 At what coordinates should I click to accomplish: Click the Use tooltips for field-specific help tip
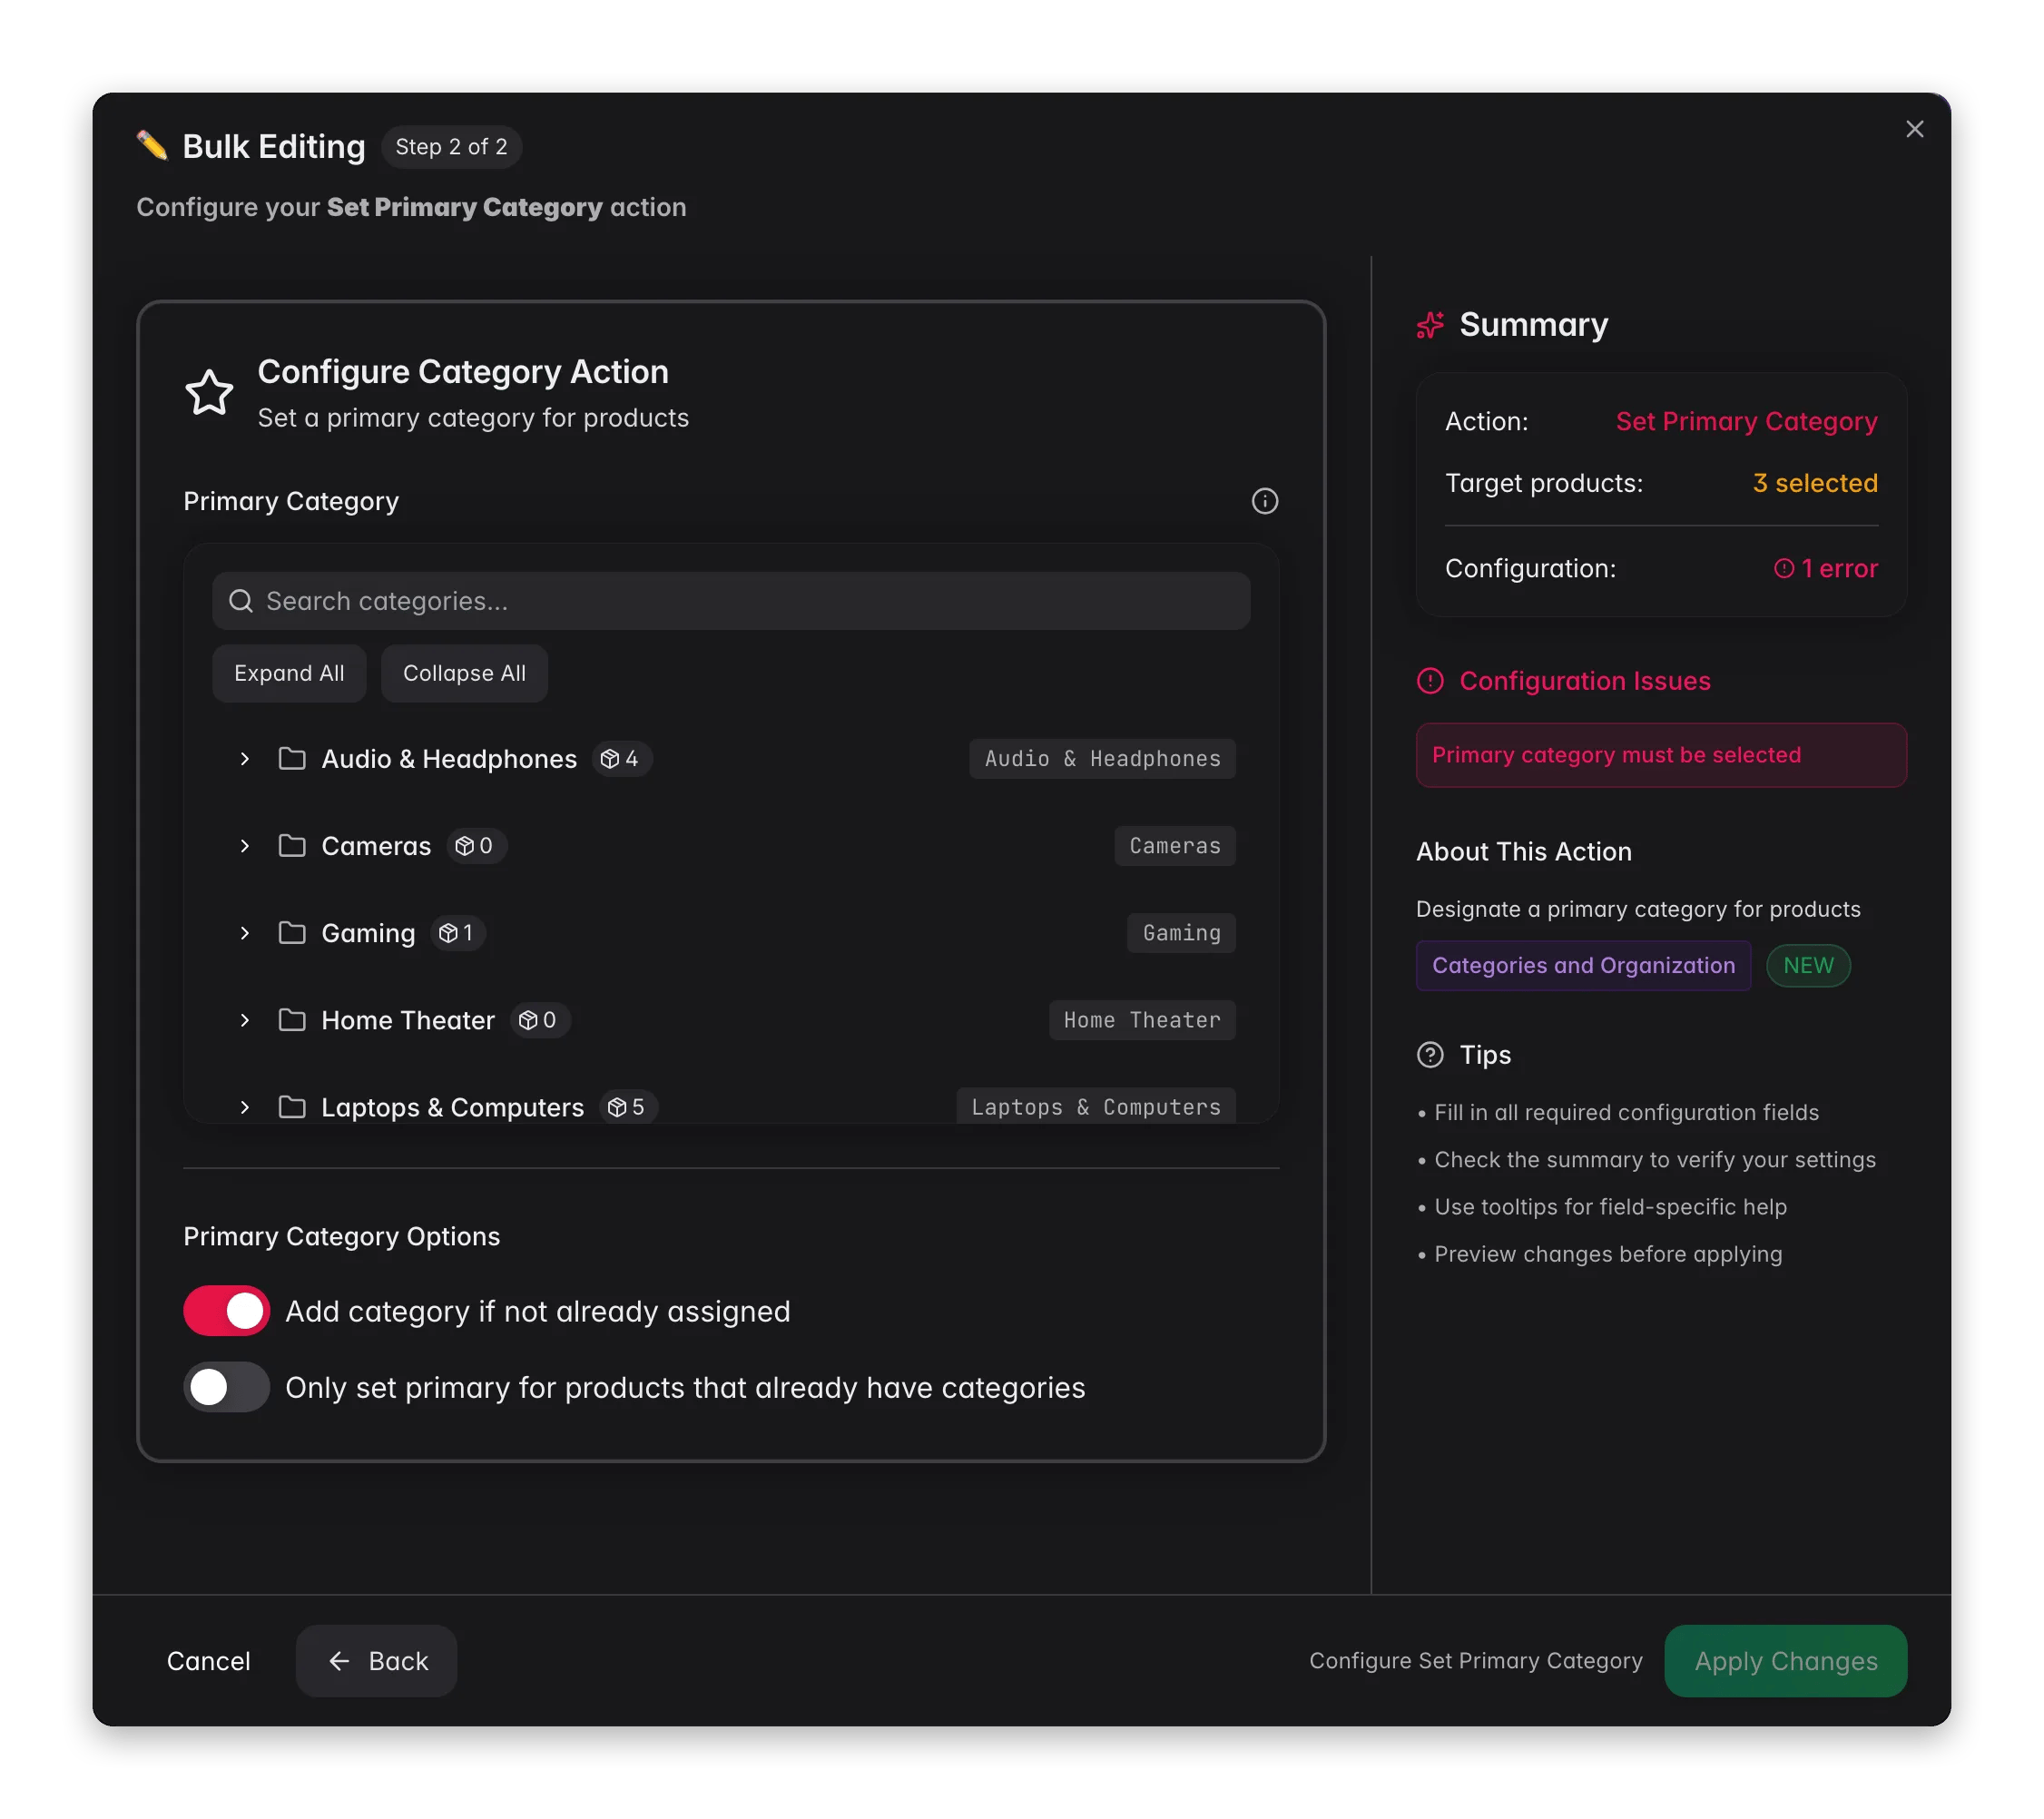pos(1610,1207)
